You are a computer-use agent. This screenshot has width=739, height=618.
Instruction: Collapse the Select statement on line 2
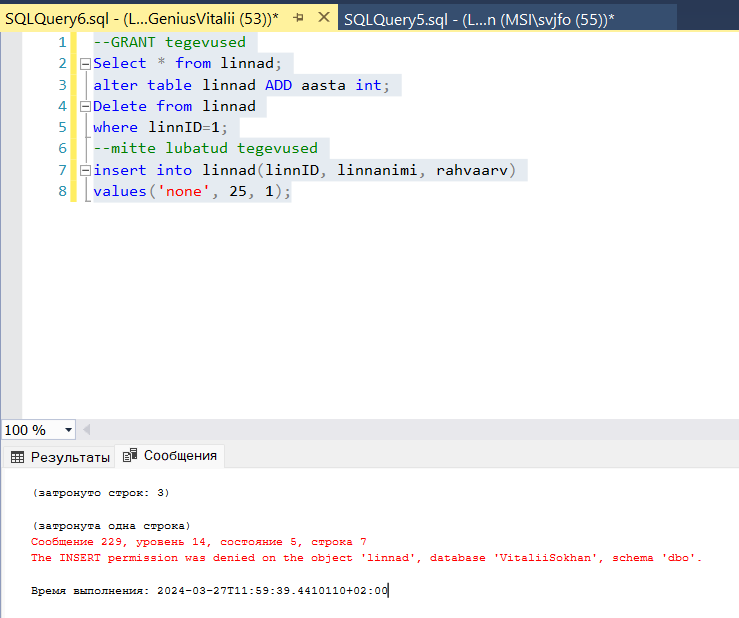85,64
